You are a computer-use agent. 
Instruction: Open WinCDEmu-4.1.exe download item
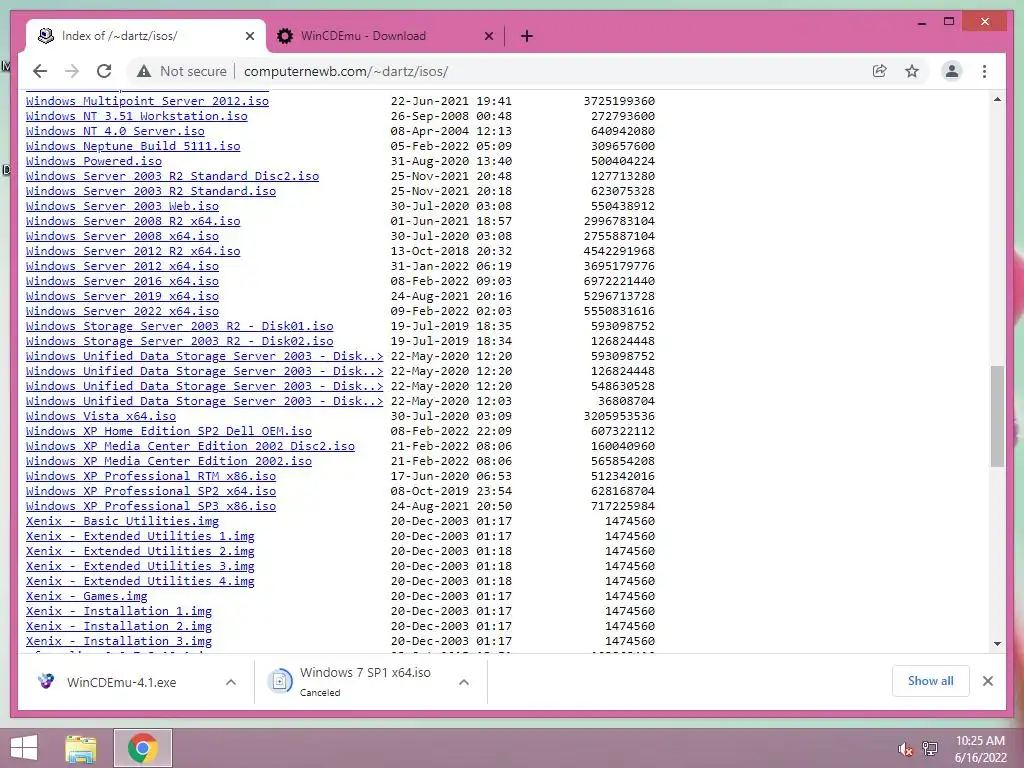(x=121, y=682)
